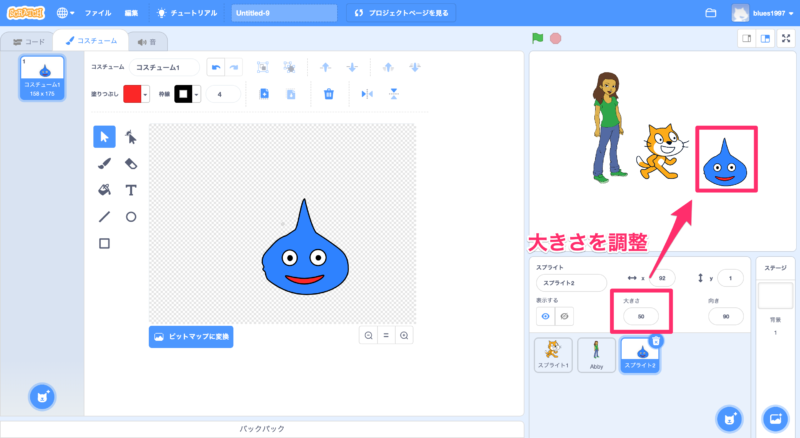Screen dimensions: 800x438
Task: Open the language globe menu
Action: point(66,13)
